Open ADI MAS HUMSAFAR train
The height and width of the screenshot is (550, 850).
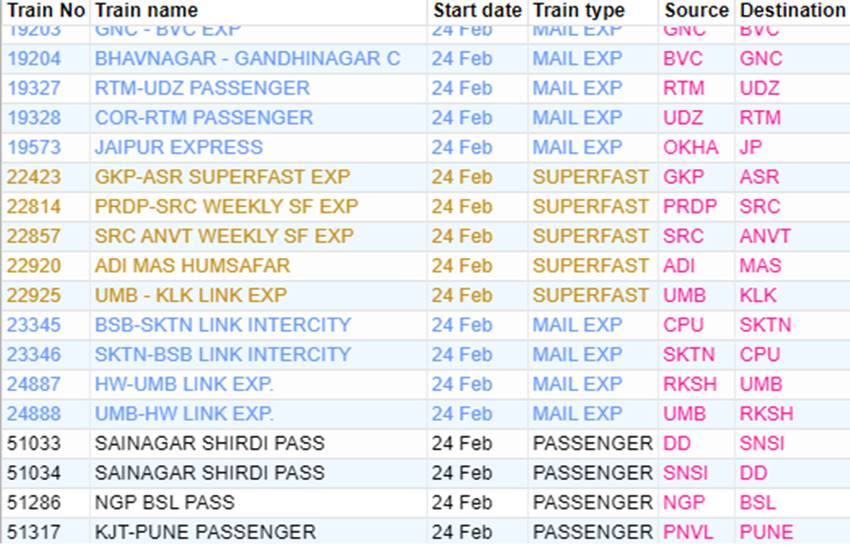pyautogui.click(x=192, y=266)
